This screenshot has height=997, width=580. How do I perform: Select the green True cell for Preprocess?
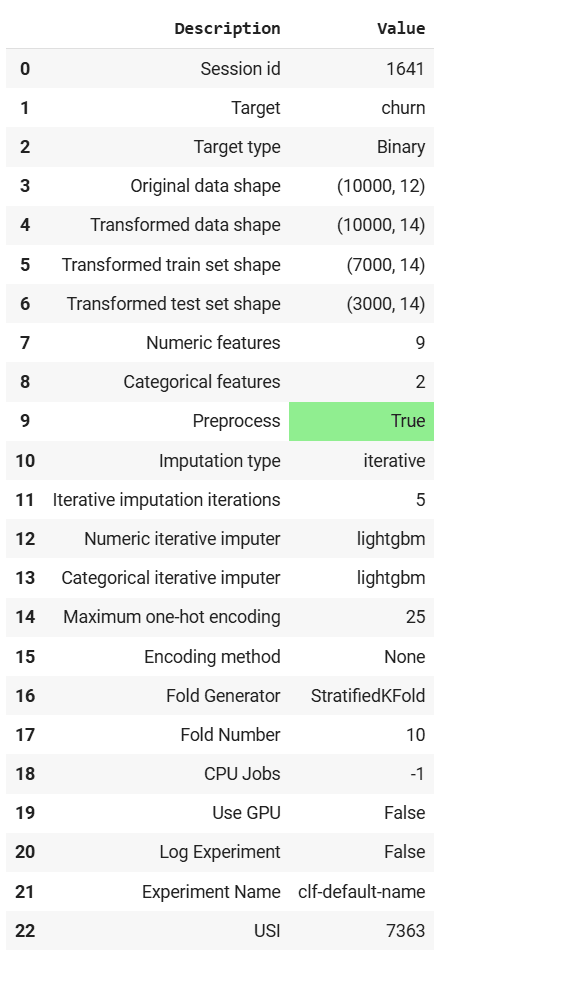pos(361,421)
